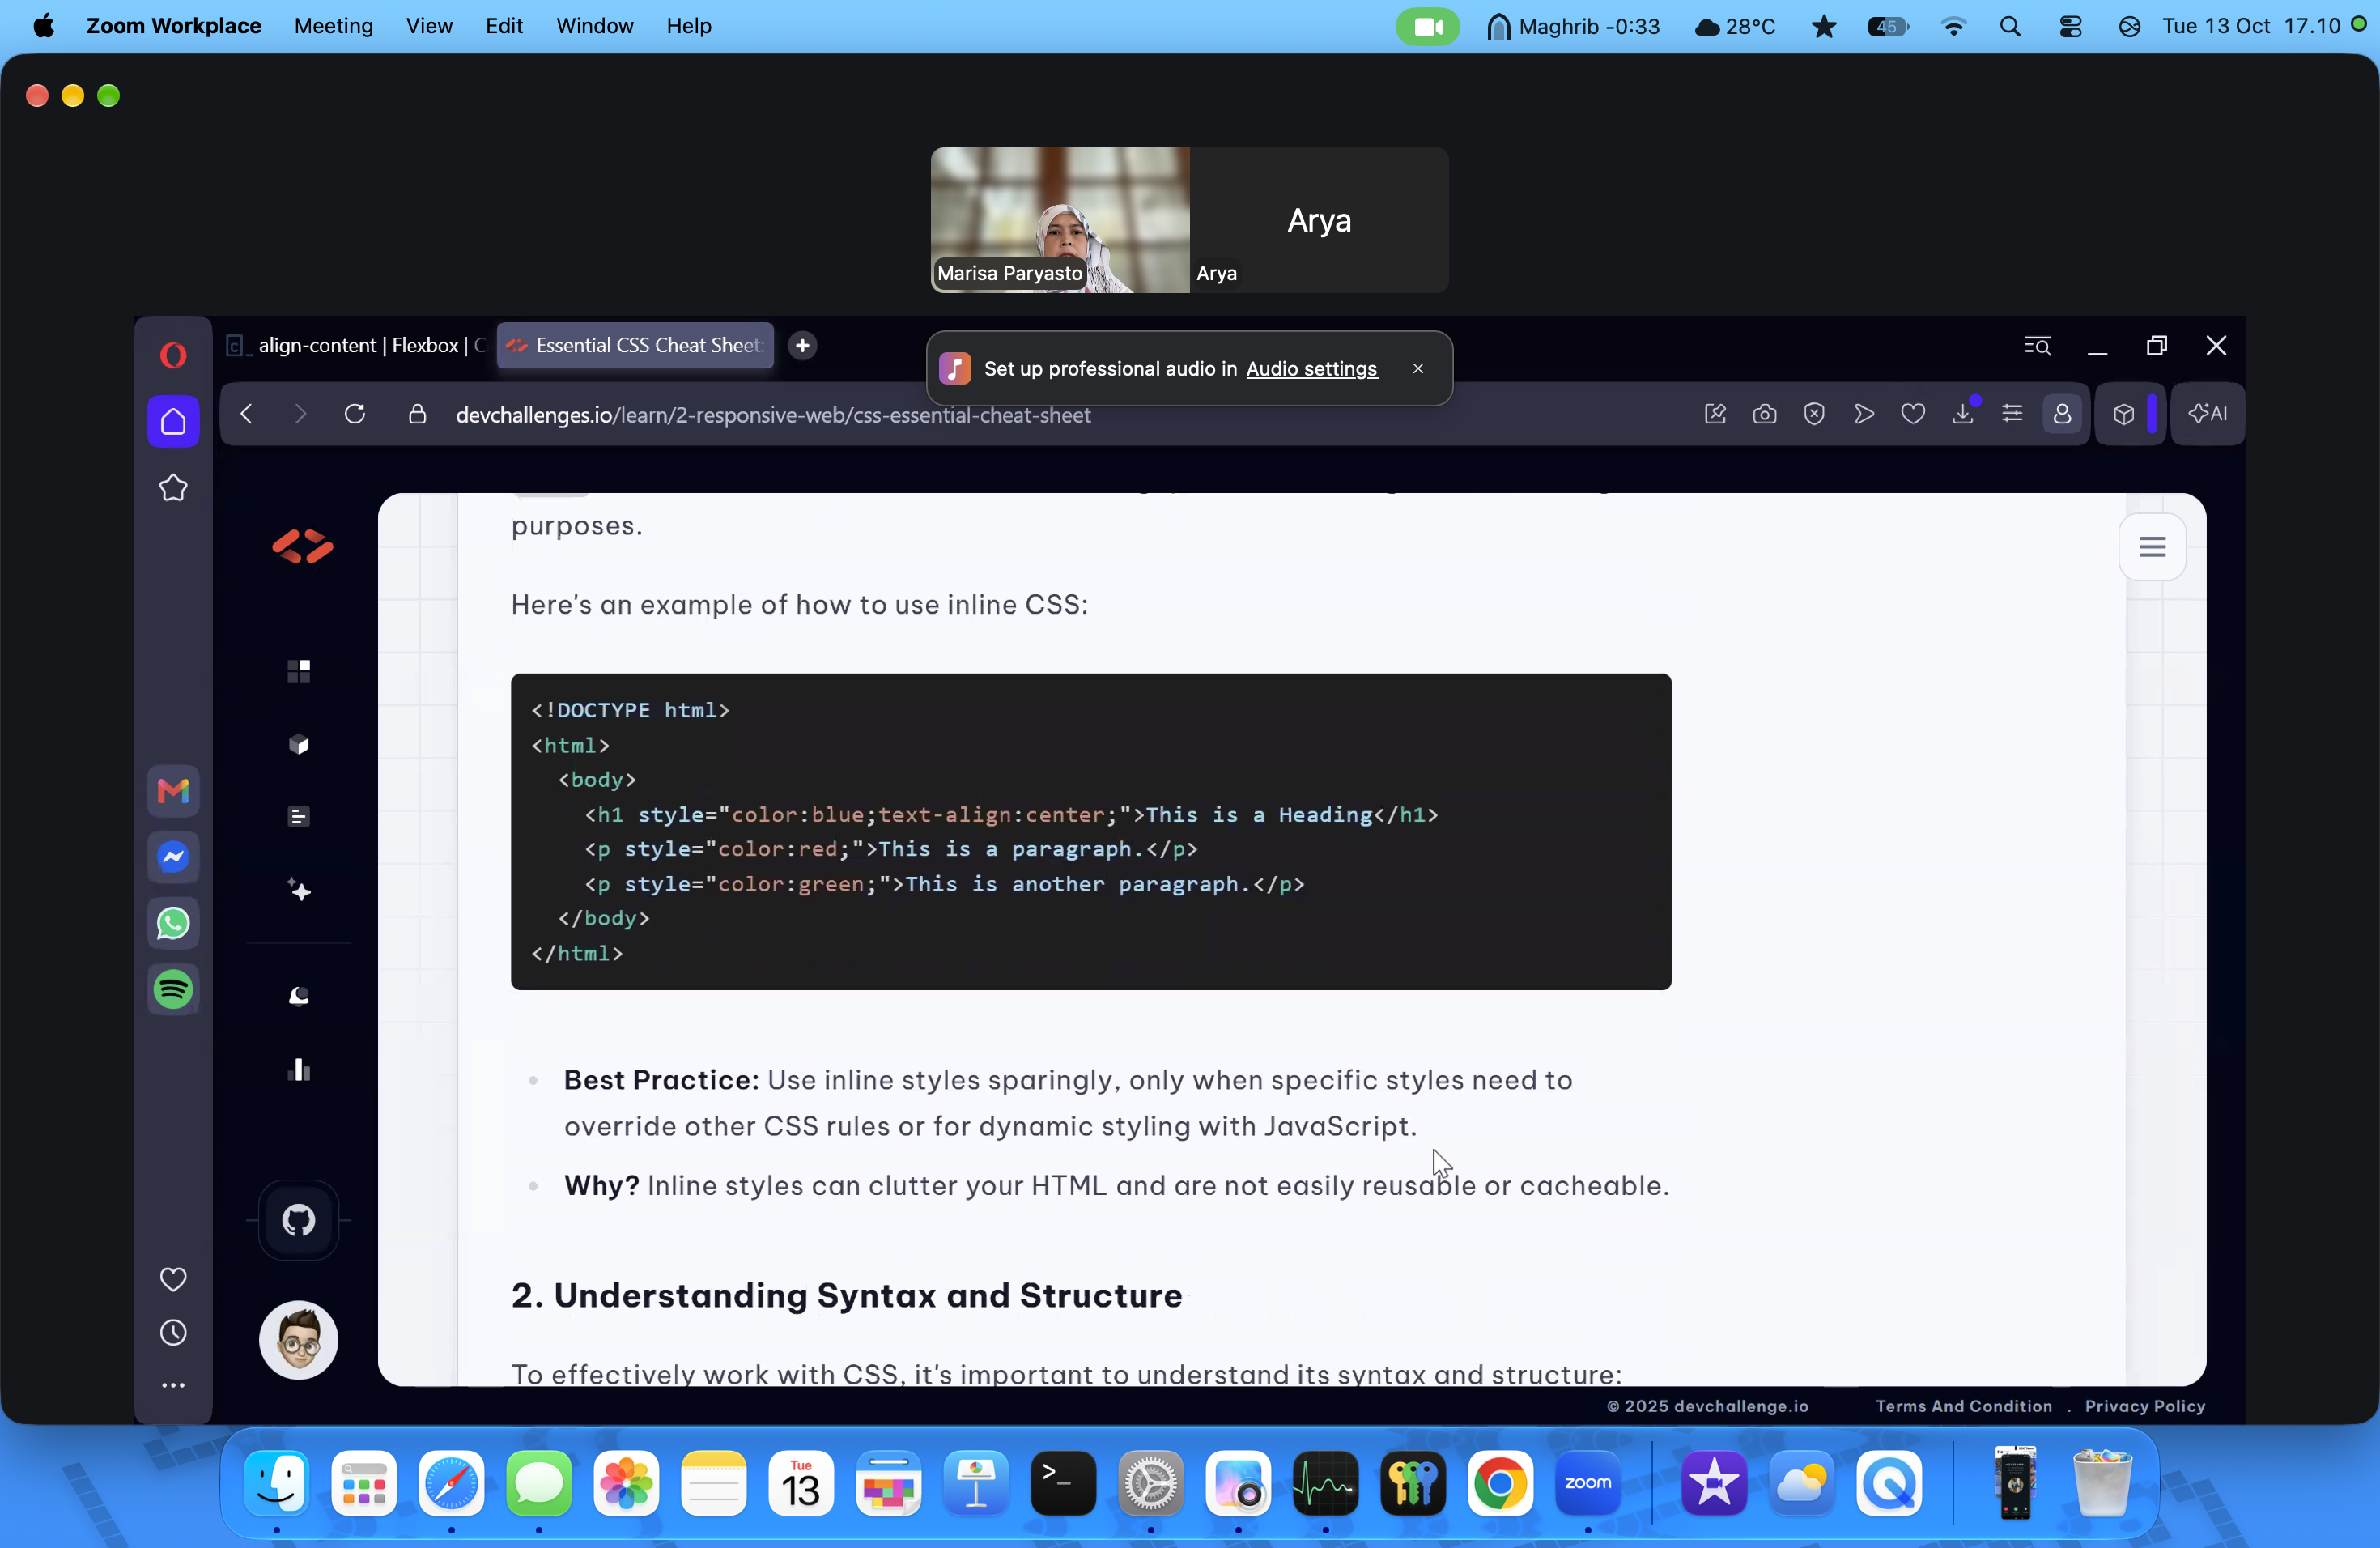
Task: Open a new browser tab
Action: coord(802,346)
